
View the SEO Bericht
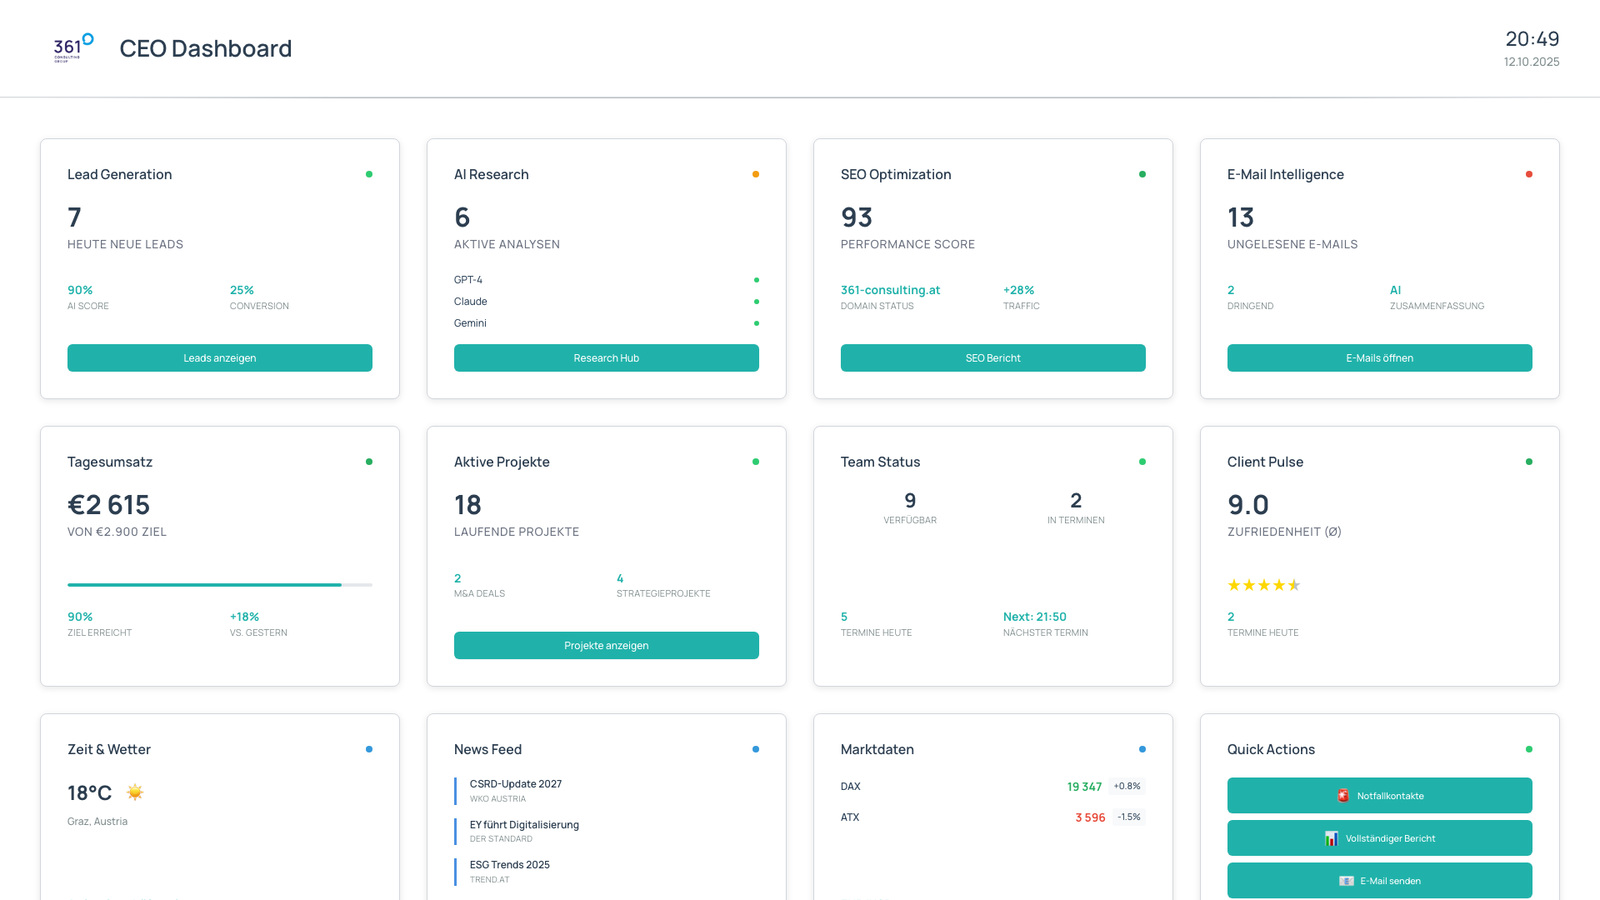pyautogui.click(x=993, y=358)
